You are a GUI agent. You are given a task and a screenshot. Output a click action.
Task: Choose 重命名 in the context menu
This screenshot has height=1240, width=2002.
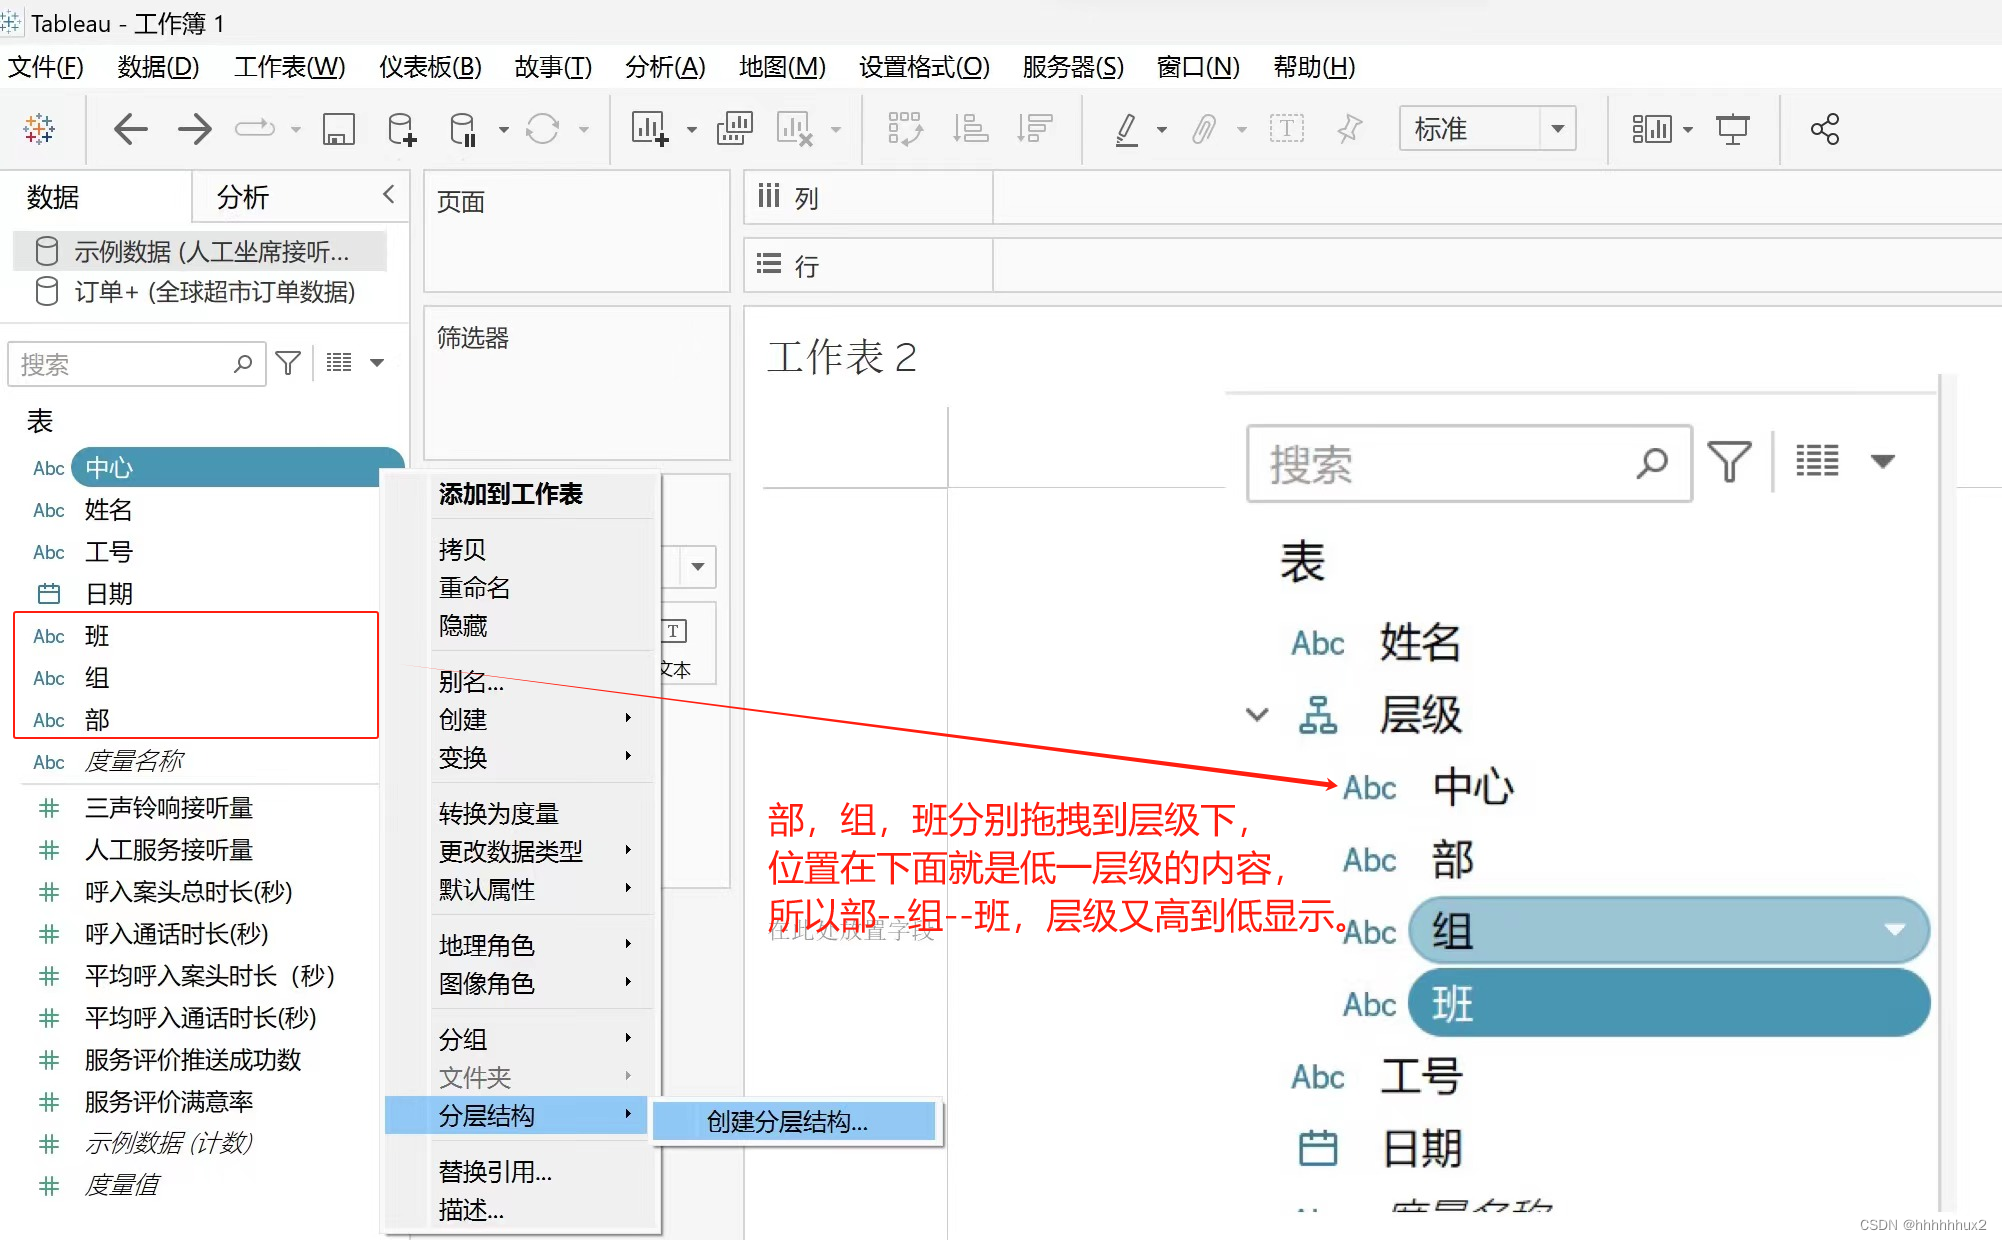(x=474, y=588)
